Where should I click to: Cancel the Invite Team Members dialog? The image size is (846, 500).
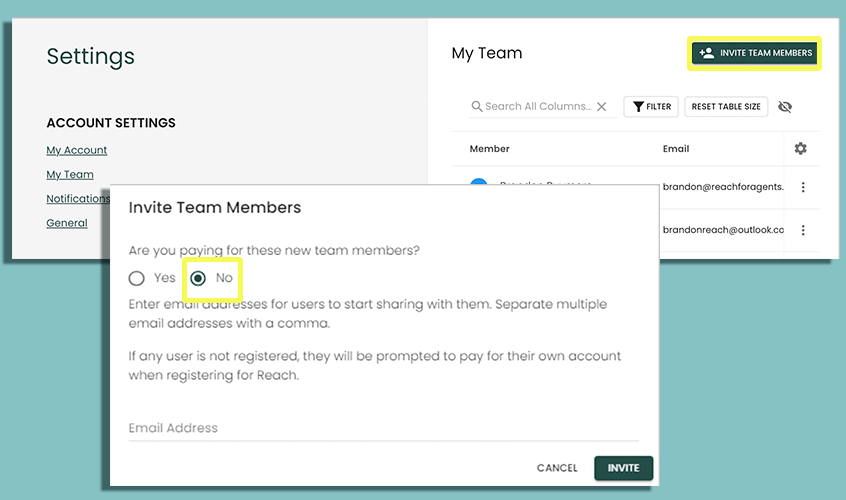coord(557,468)
